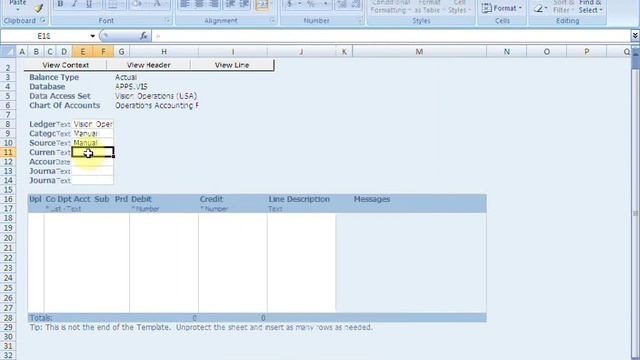Click the 'Chart Of Accounts' label
The width and height of the screenshot is (640, 360).
pyautogui.click(x=64, y=105)
